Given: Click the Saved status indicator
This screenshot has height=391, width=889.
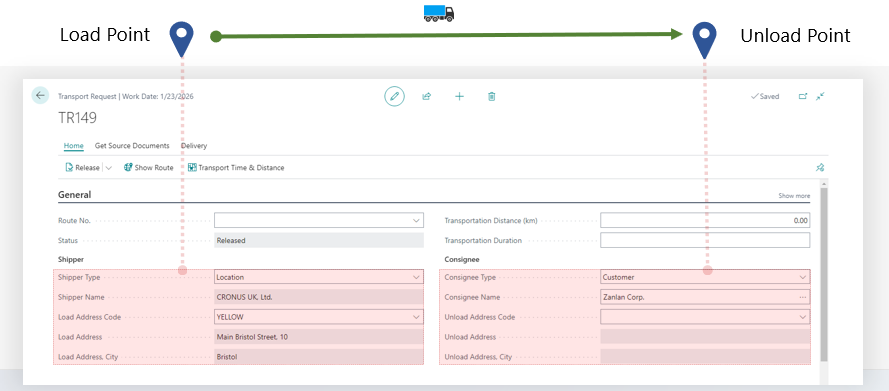Looking at the screenshot, I should click(765, 96).
